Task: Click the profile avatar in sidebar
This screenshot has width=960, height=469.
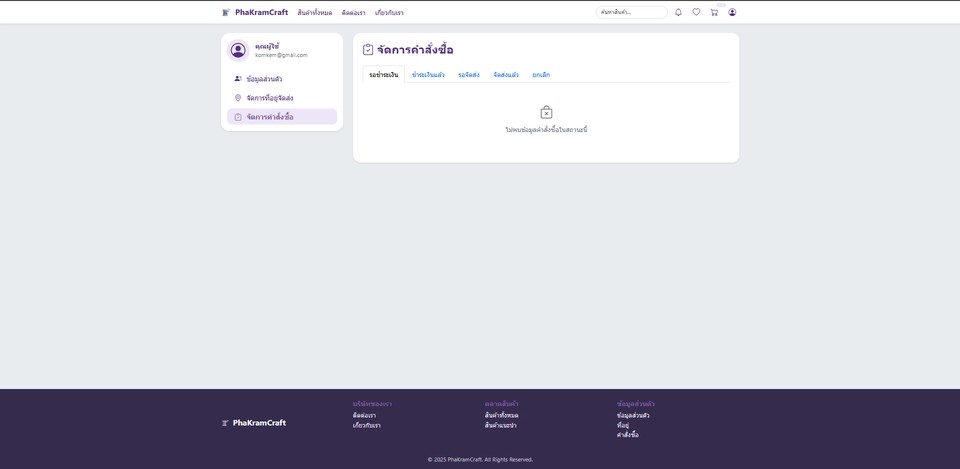Action: click(x=238, y=50)
